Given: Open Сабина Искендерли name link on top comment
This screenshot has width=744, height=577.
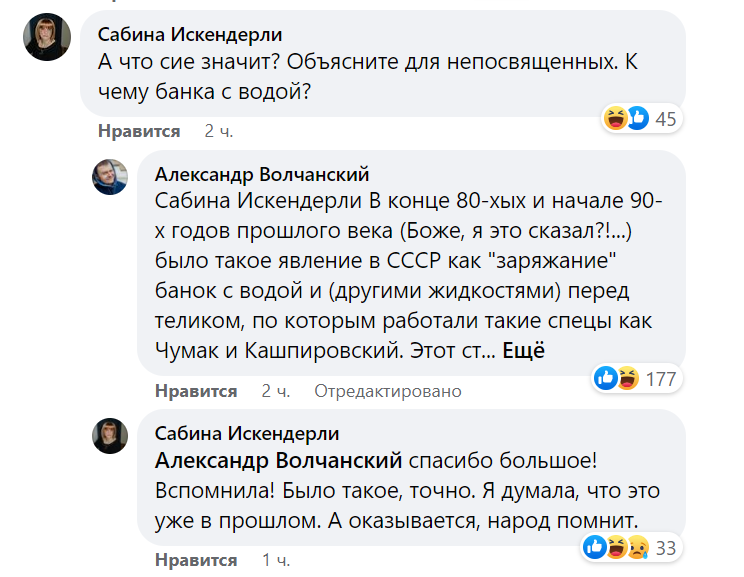Looking at the screenshot, I should (190, 35).
